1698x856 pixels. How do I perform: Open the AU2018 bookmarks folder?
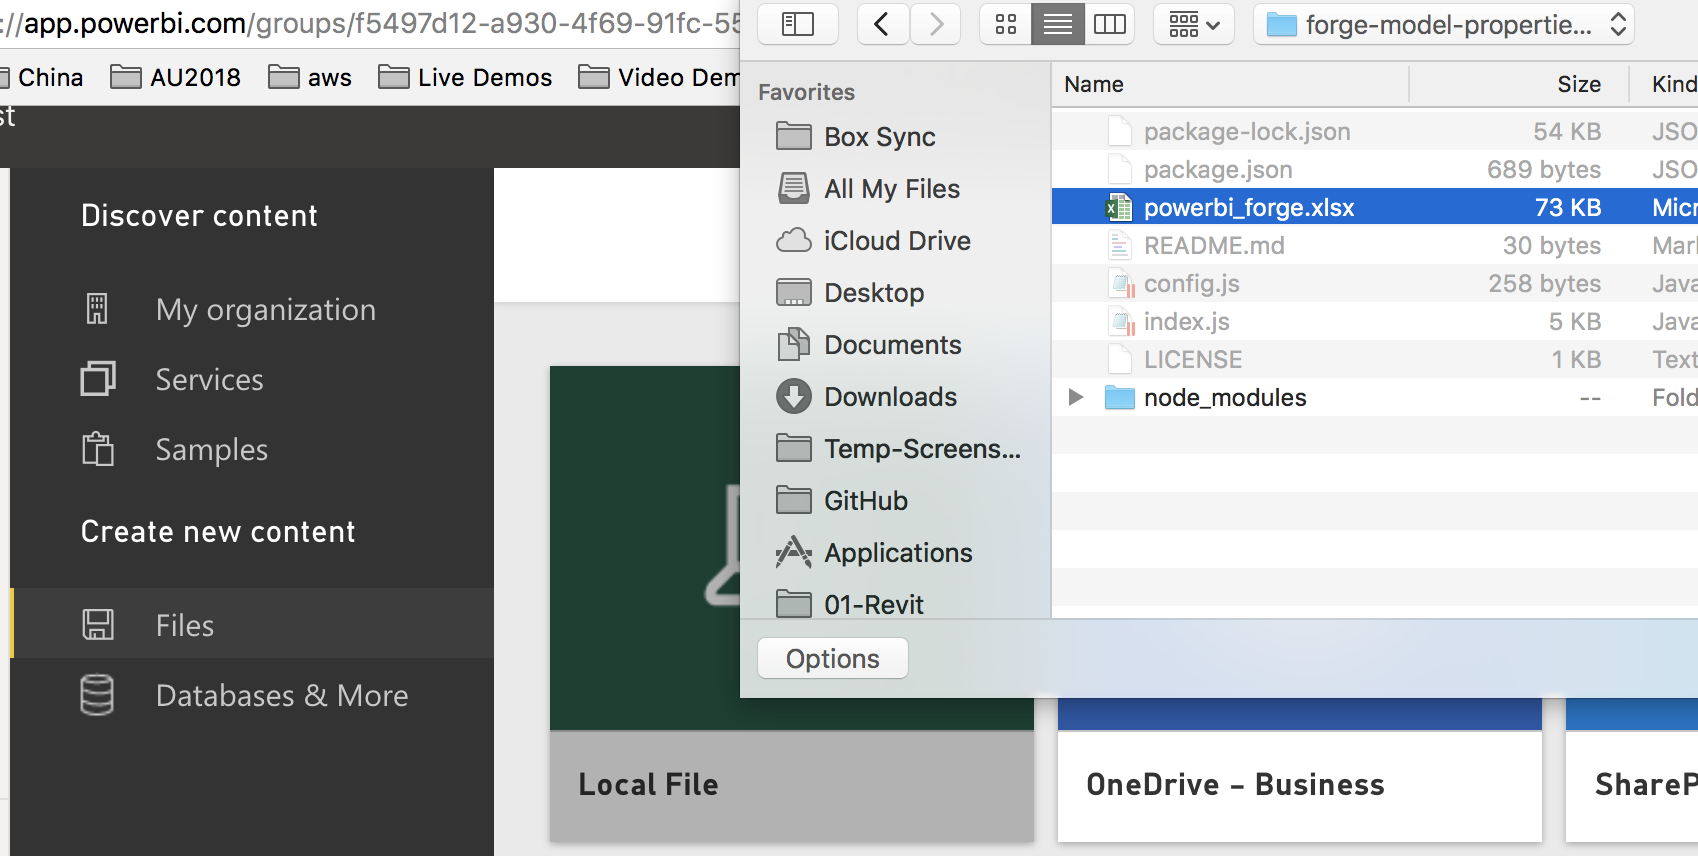tap(176, 77)
